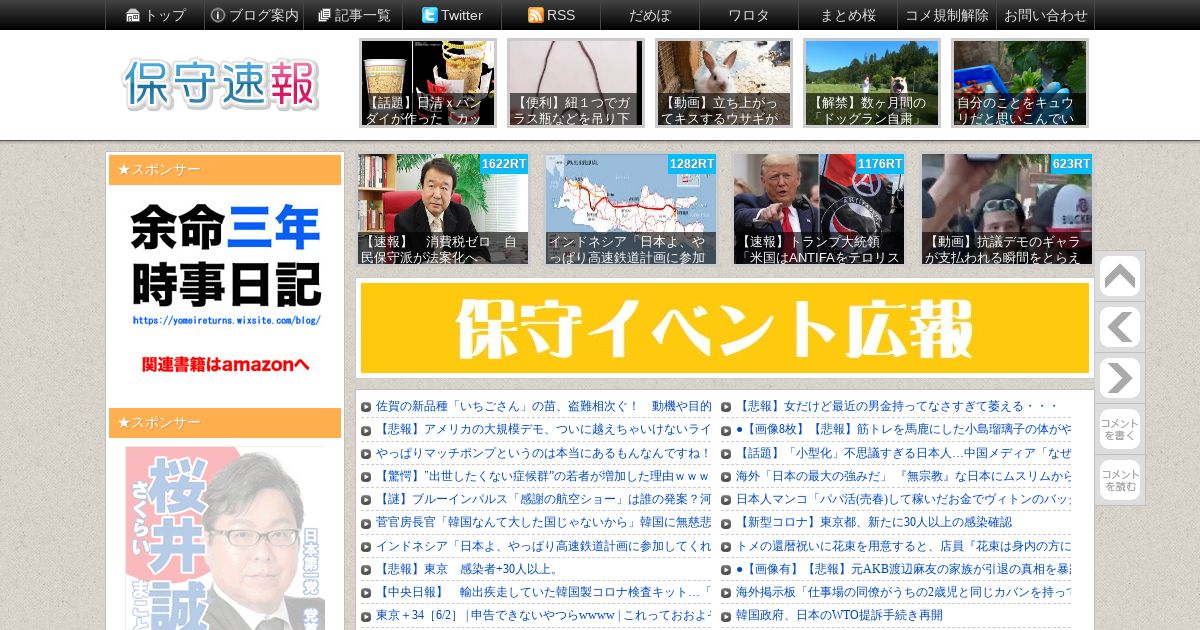Open コメ規制解除 in navigation bar
Viewport: 1200px width, 630px height.
947,15
